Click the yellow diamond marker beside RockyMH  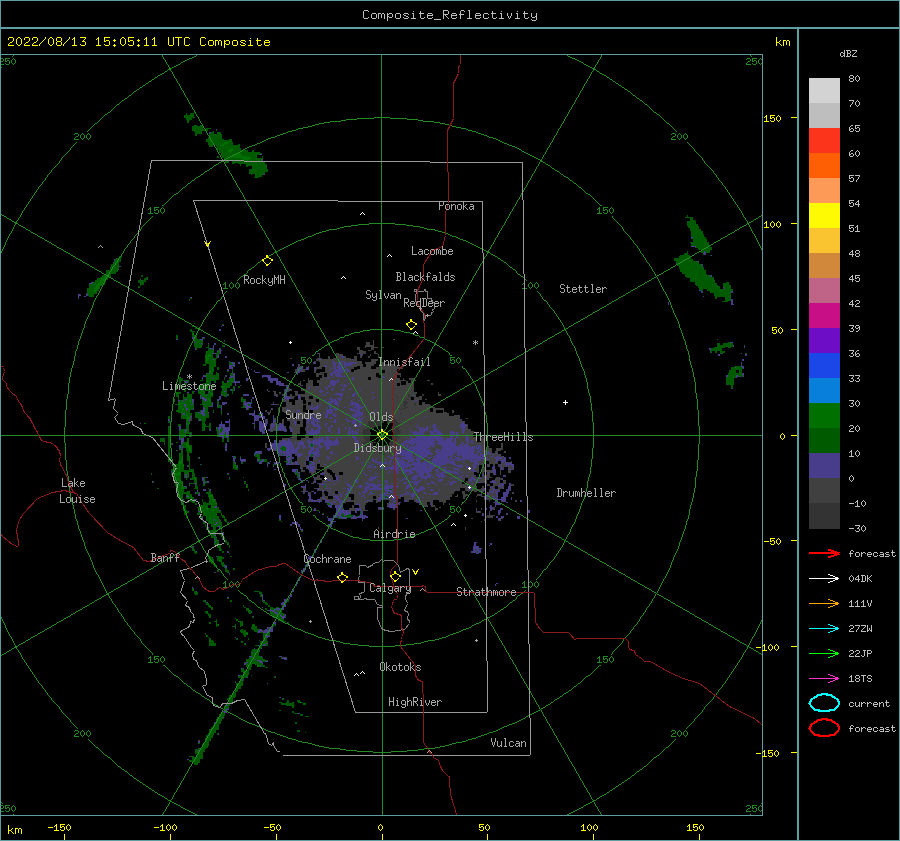click(267, 261)
